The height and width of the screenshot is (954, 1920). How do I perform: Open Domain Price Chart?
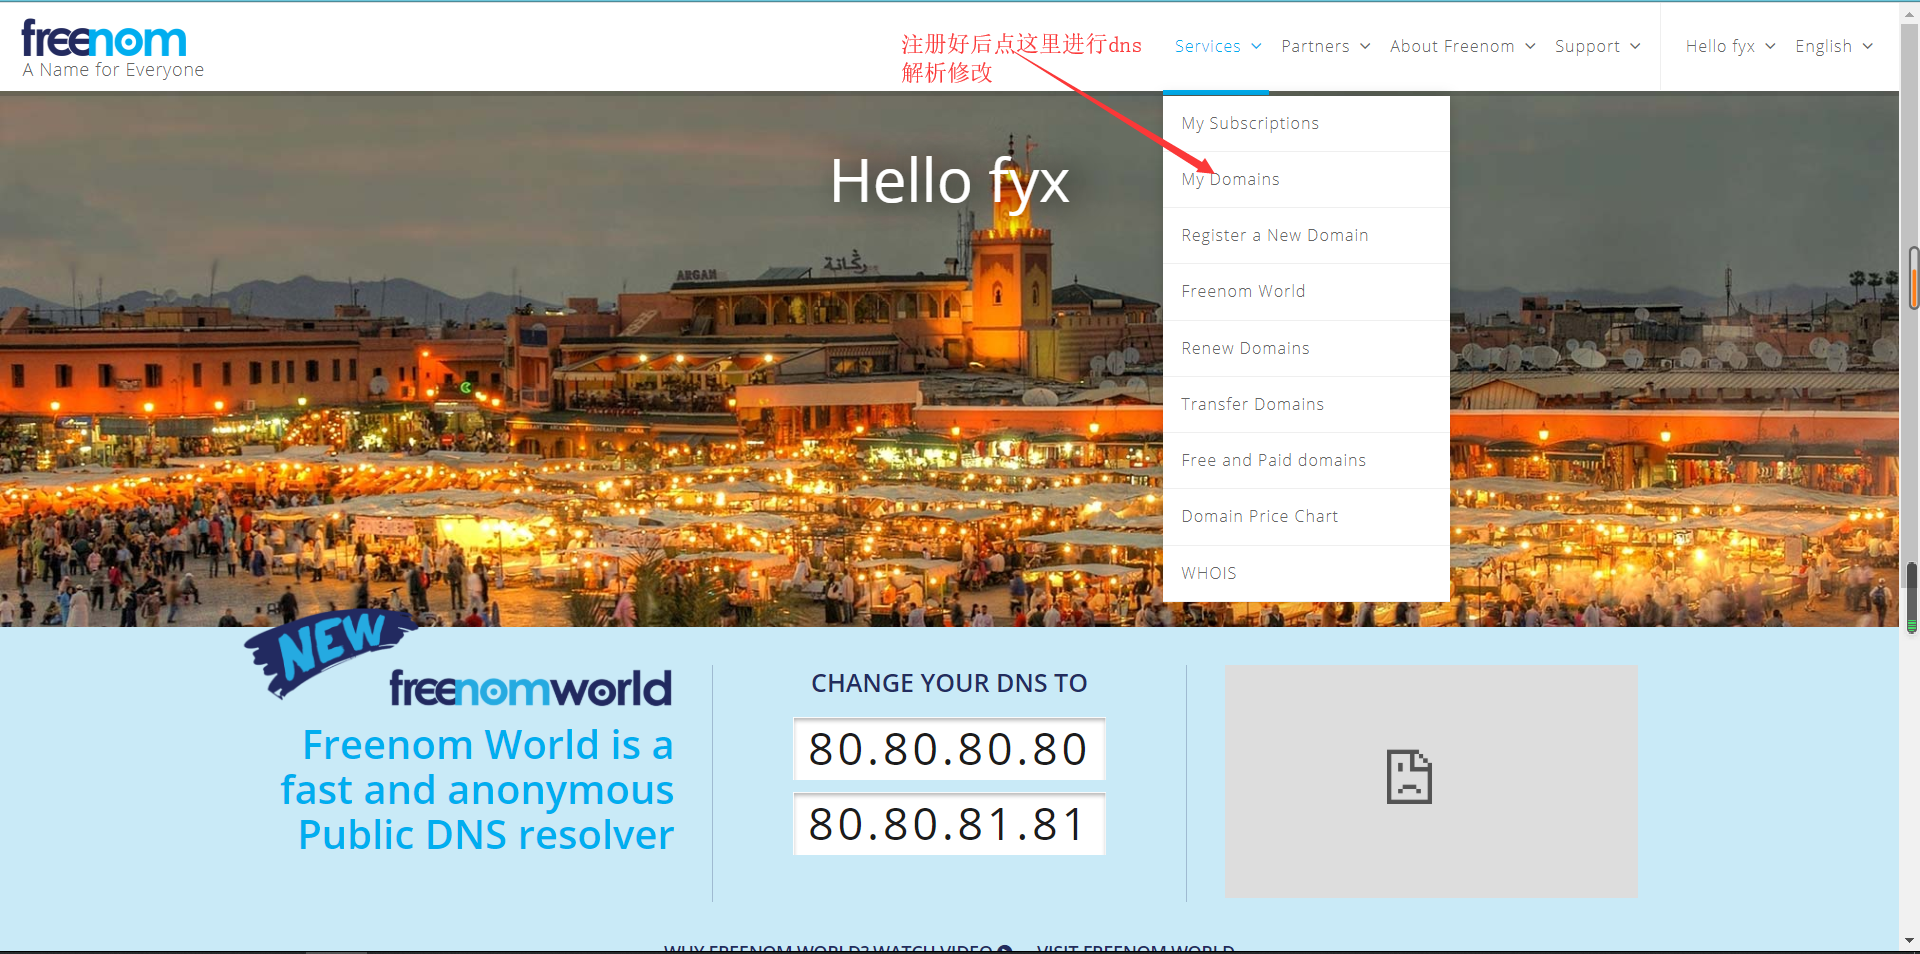[1259, 516]
